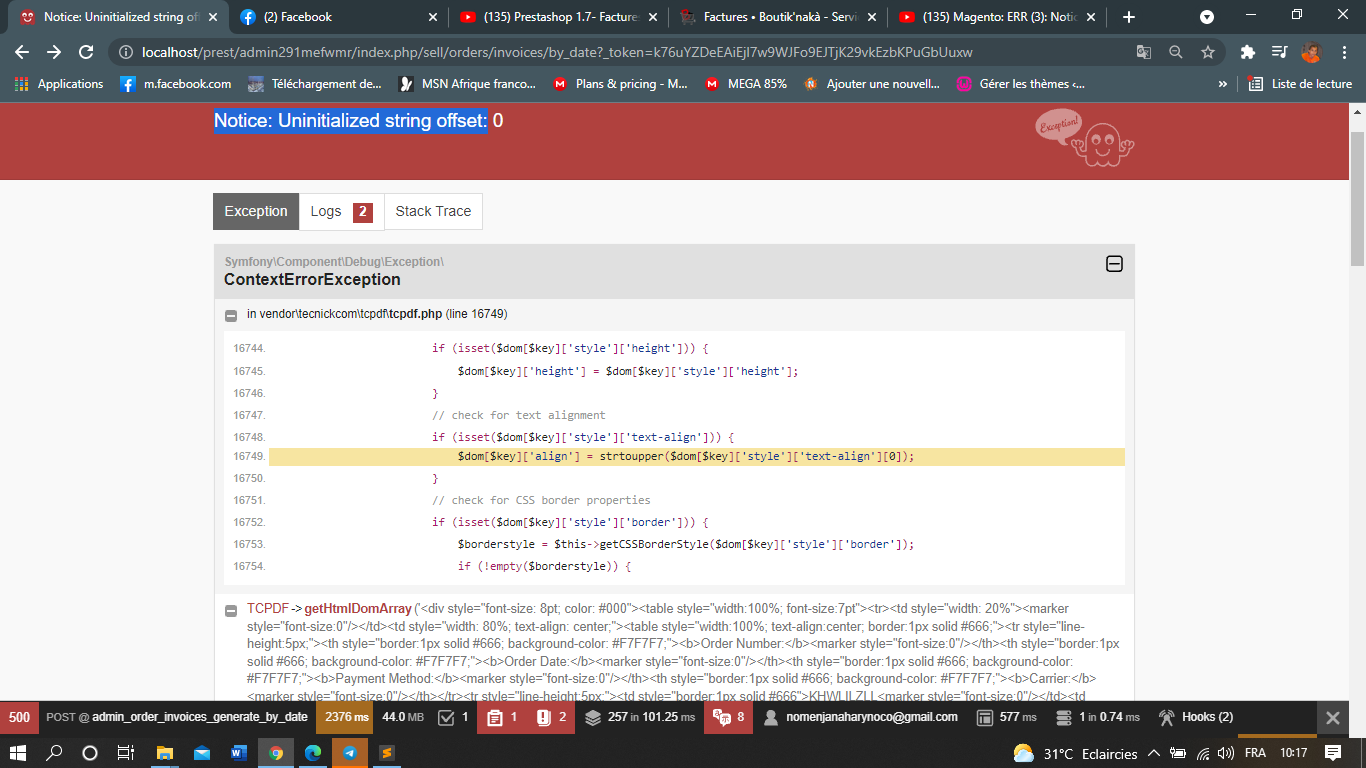Open the Liste de lecture reading list
The width and height of the screenshot is (1366, 768).
click(1300, 84)
